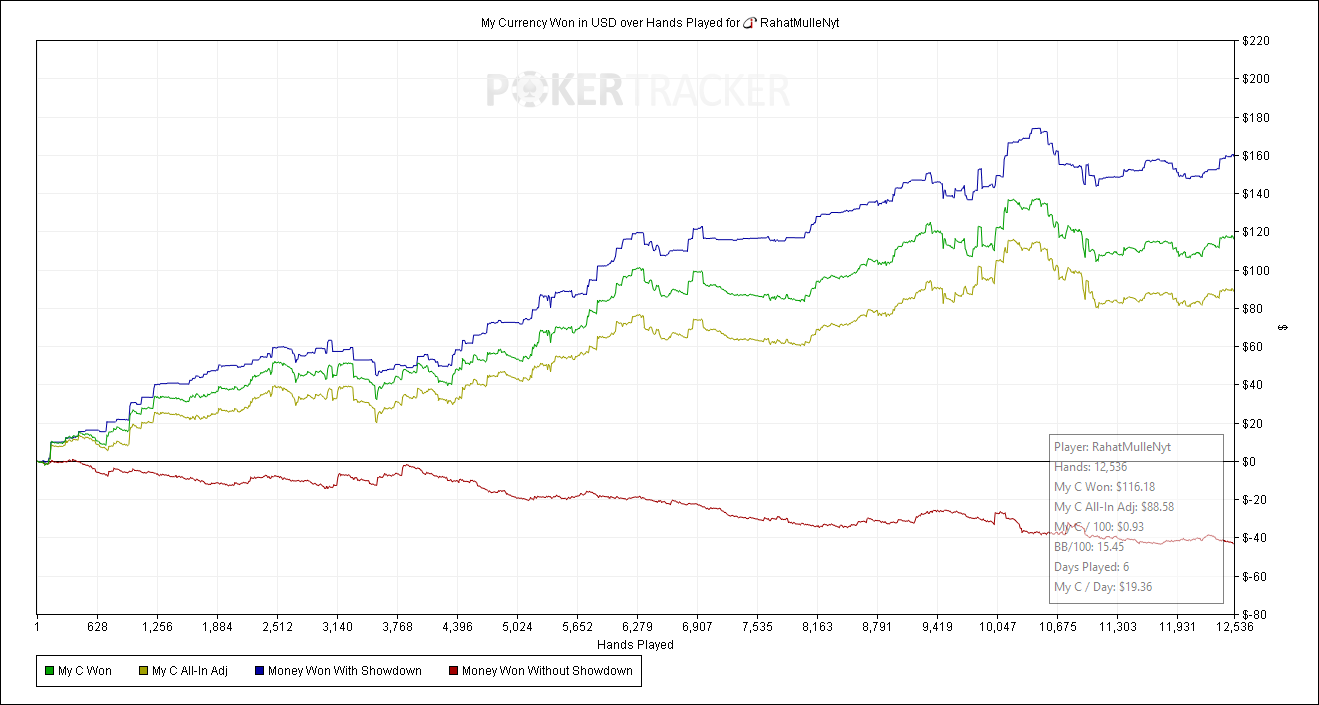The image size is (1319, 705).
Task: Click the $120 label on y-axis
Action: (x=1257, y=232)
